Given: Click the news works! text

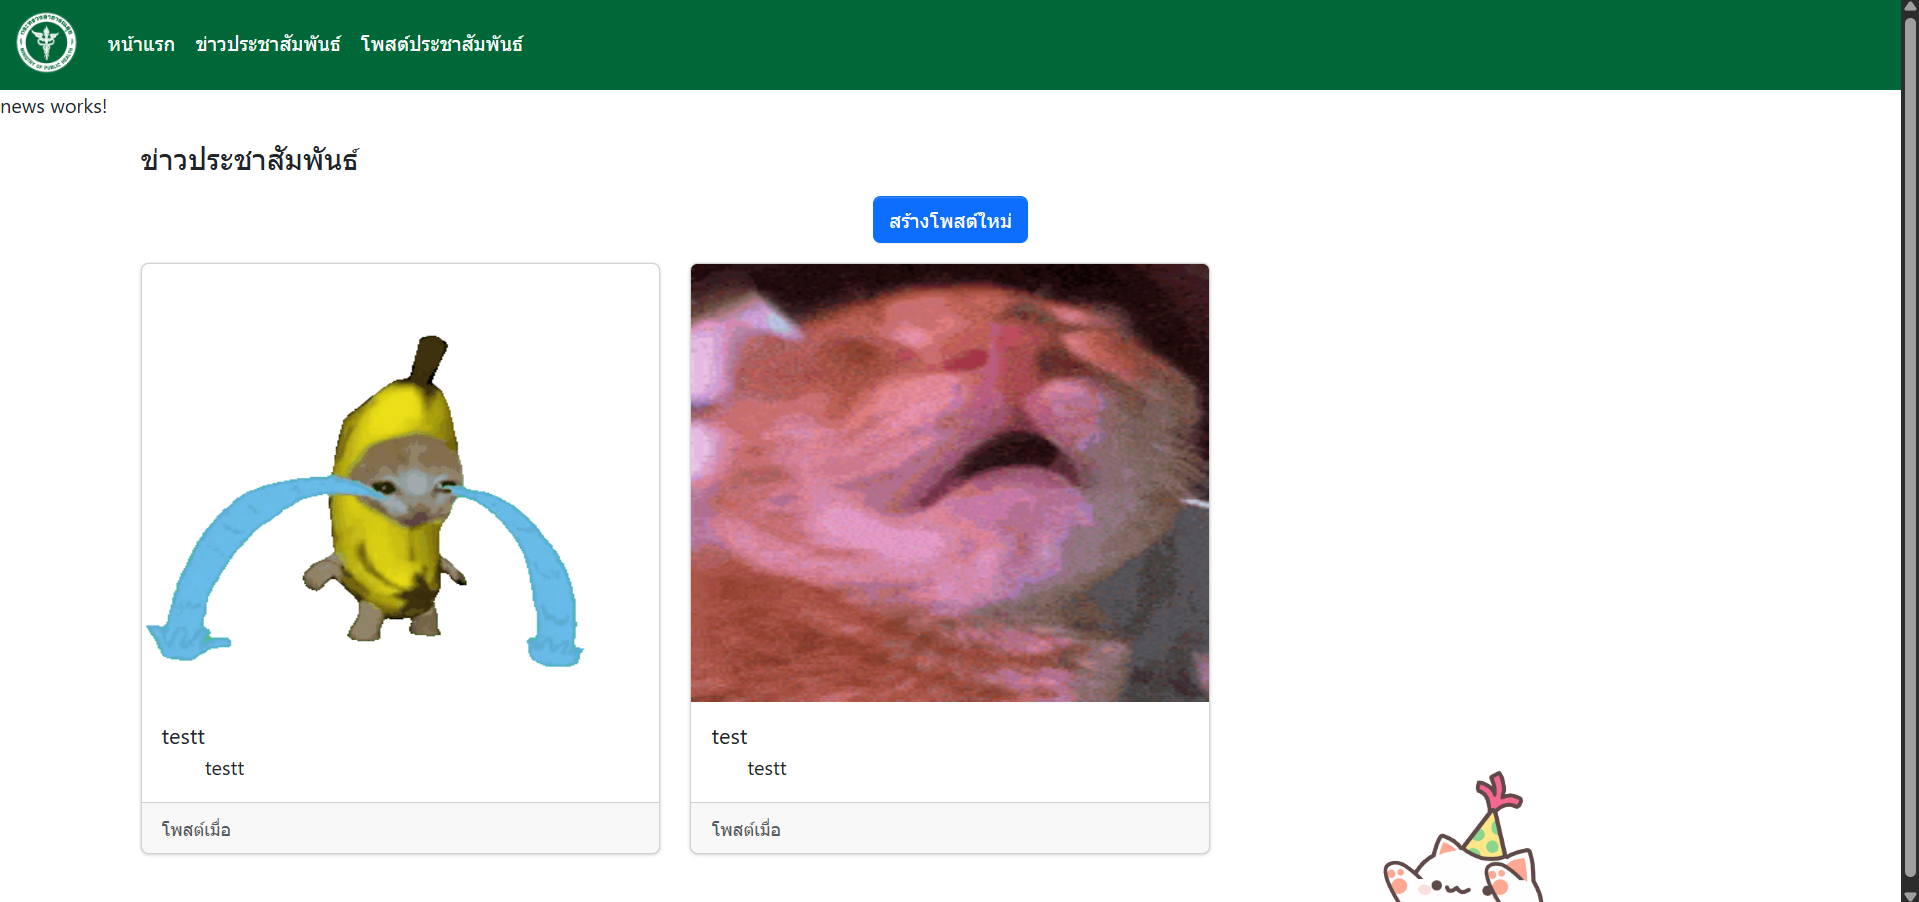Looking at the screenshot, I should click(x=54, y=106).
